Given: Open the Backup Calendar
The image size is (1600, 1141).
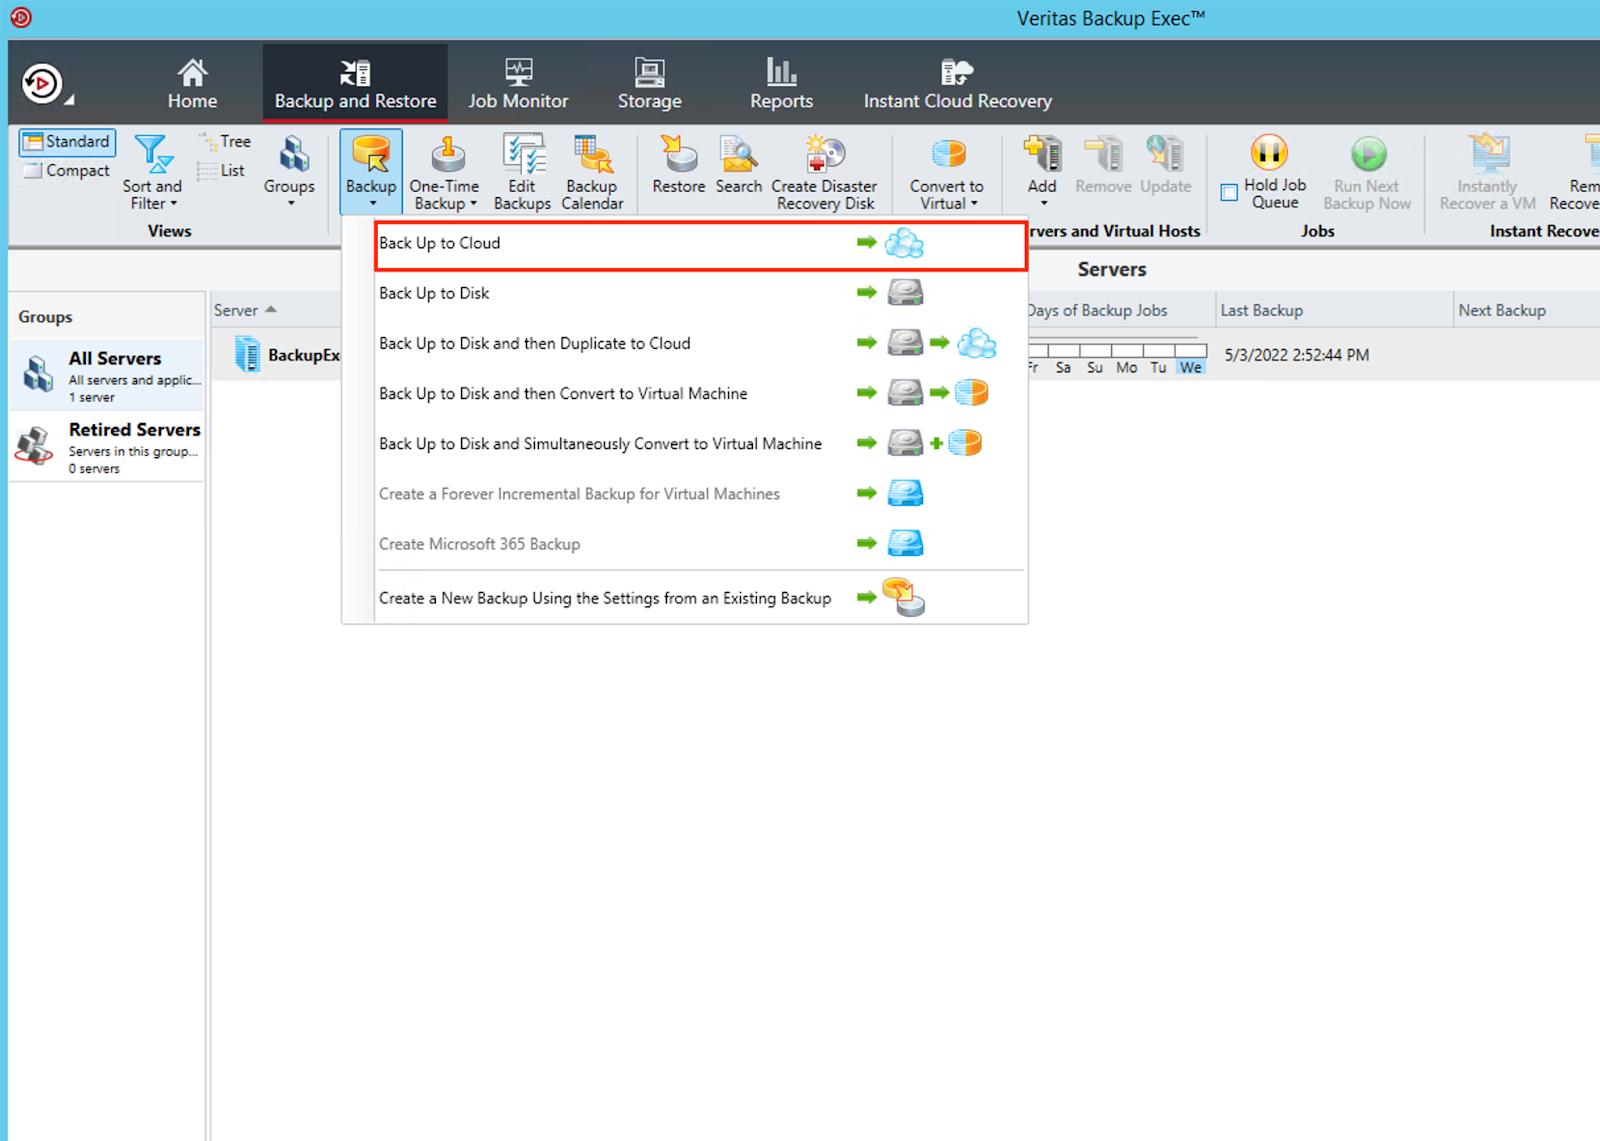Looking at the screenshot, I should click(x=592, y=172).
